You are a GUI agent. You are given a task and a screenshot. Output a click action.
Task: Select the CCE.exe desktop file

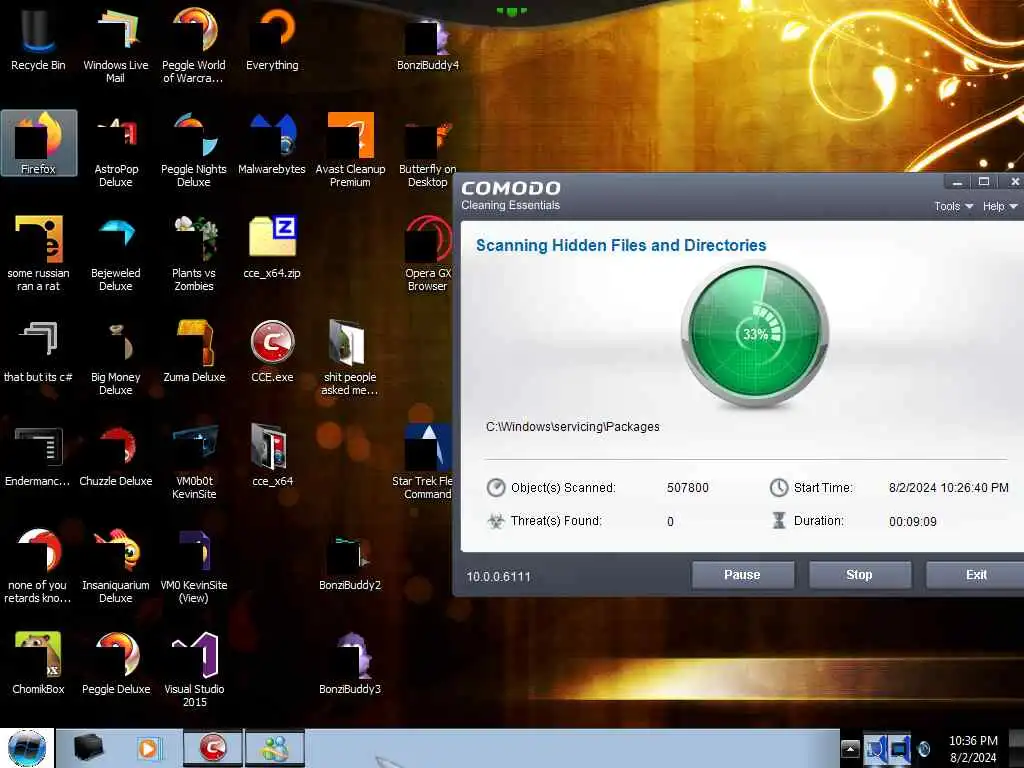[x=272, y=351]
